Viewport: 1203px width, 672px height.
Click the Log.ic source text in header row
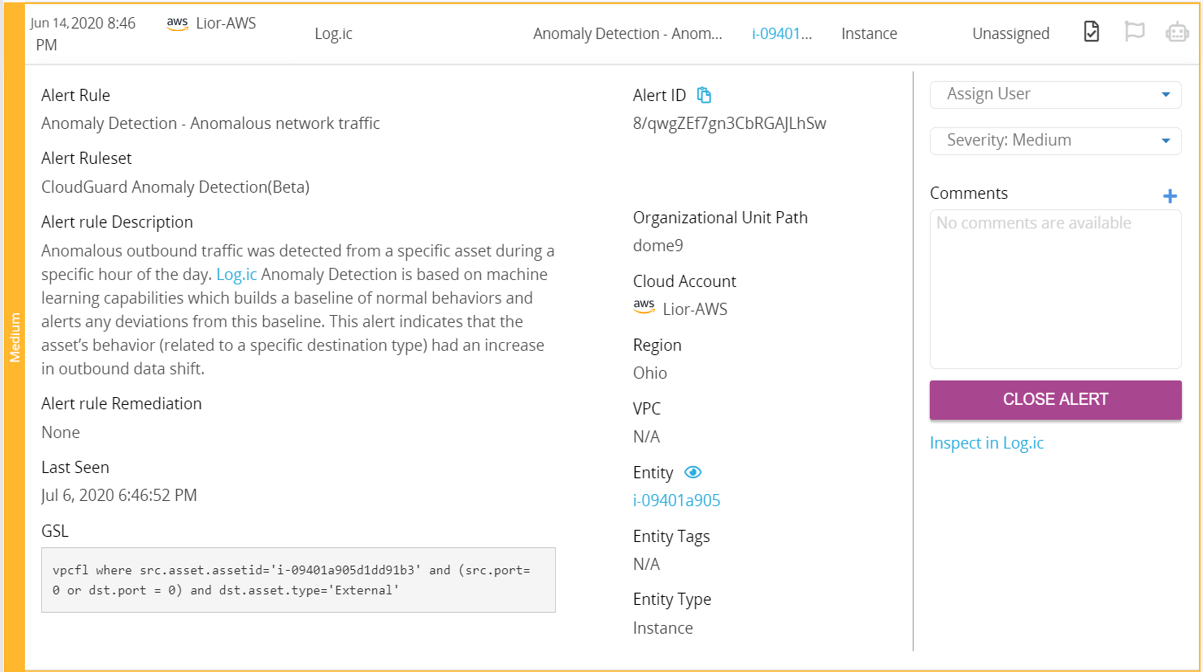tap(333, 33)
